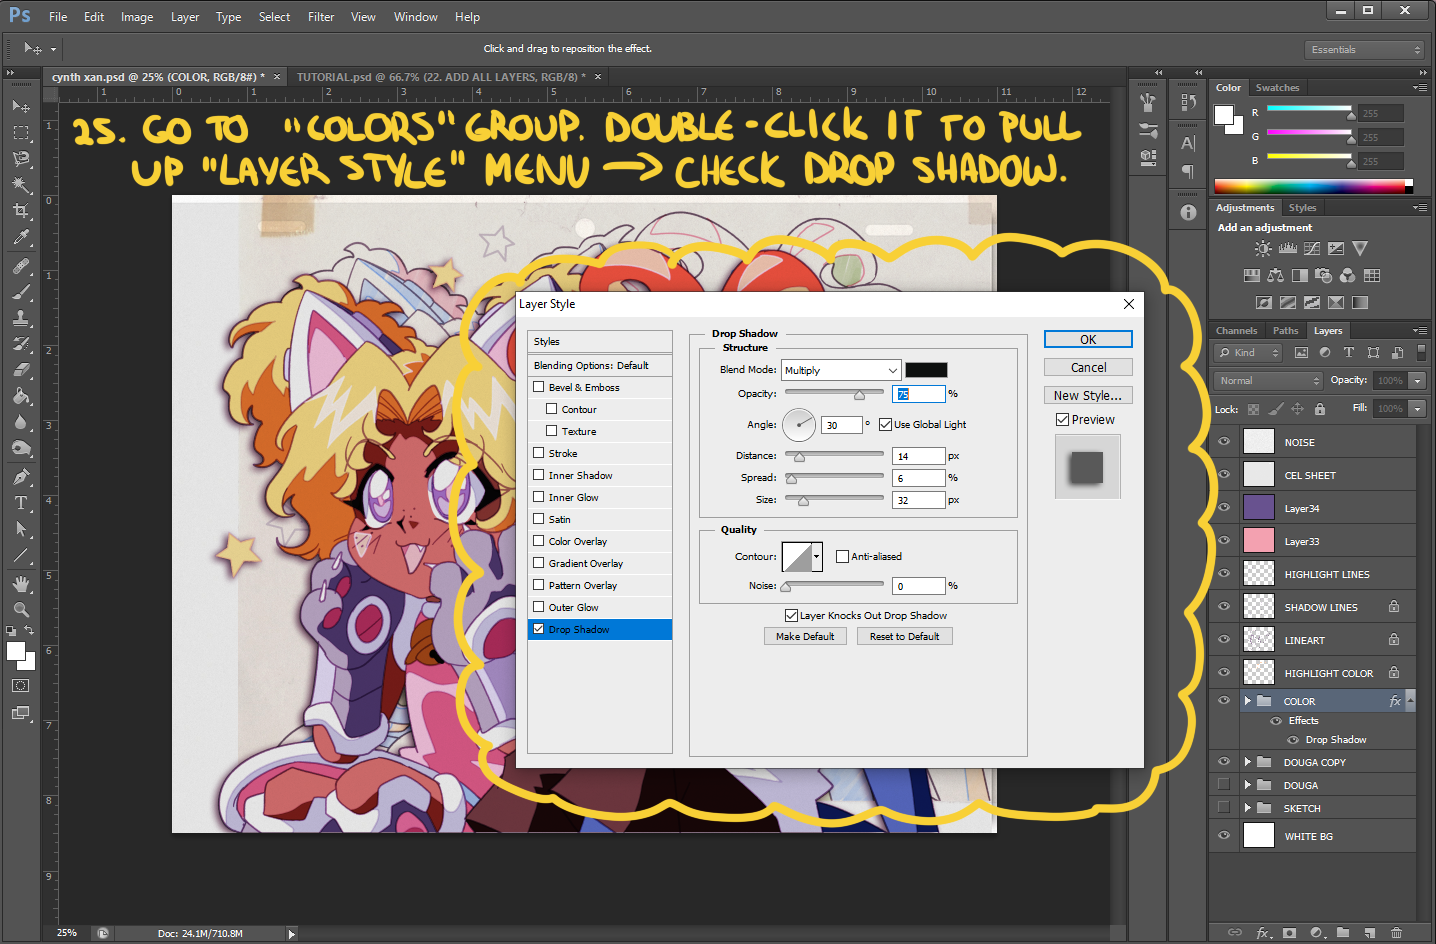The image size is (1436, 944).
Task: Select the Rectangular Marquee tool
Action: 20,133
